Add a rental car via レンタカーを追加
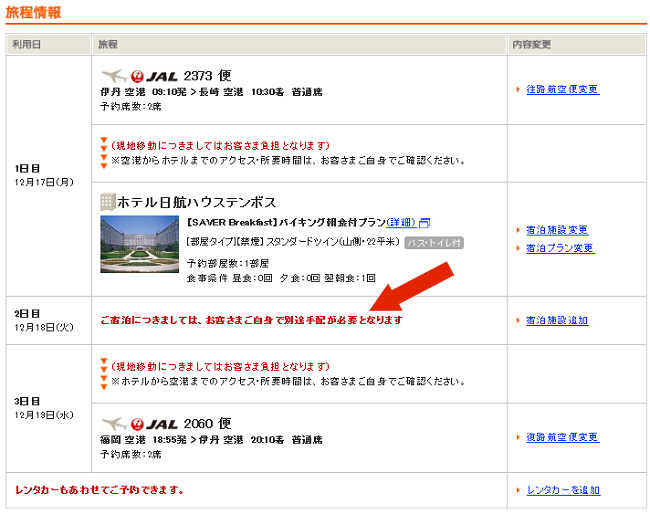650x514 pixels. (563, 490)
